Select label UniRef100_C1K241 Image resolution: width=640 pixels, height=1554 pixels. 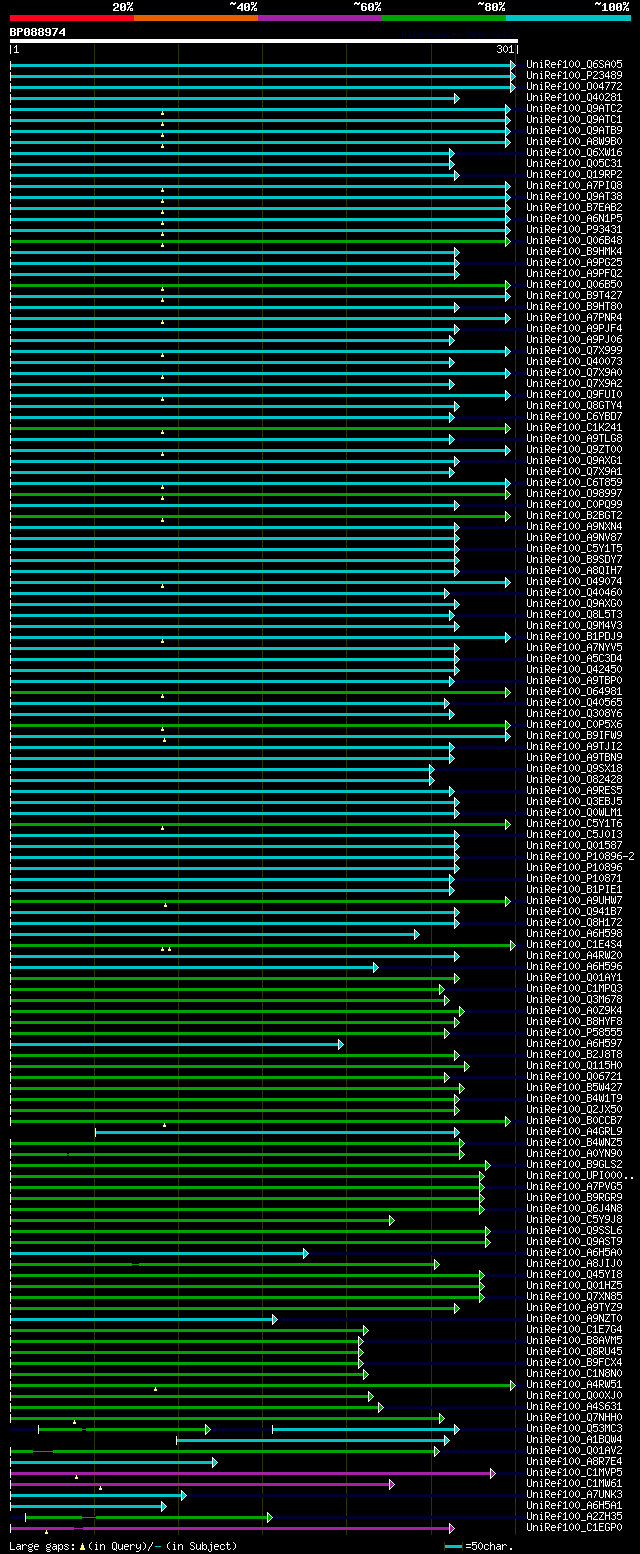(574, 427)
